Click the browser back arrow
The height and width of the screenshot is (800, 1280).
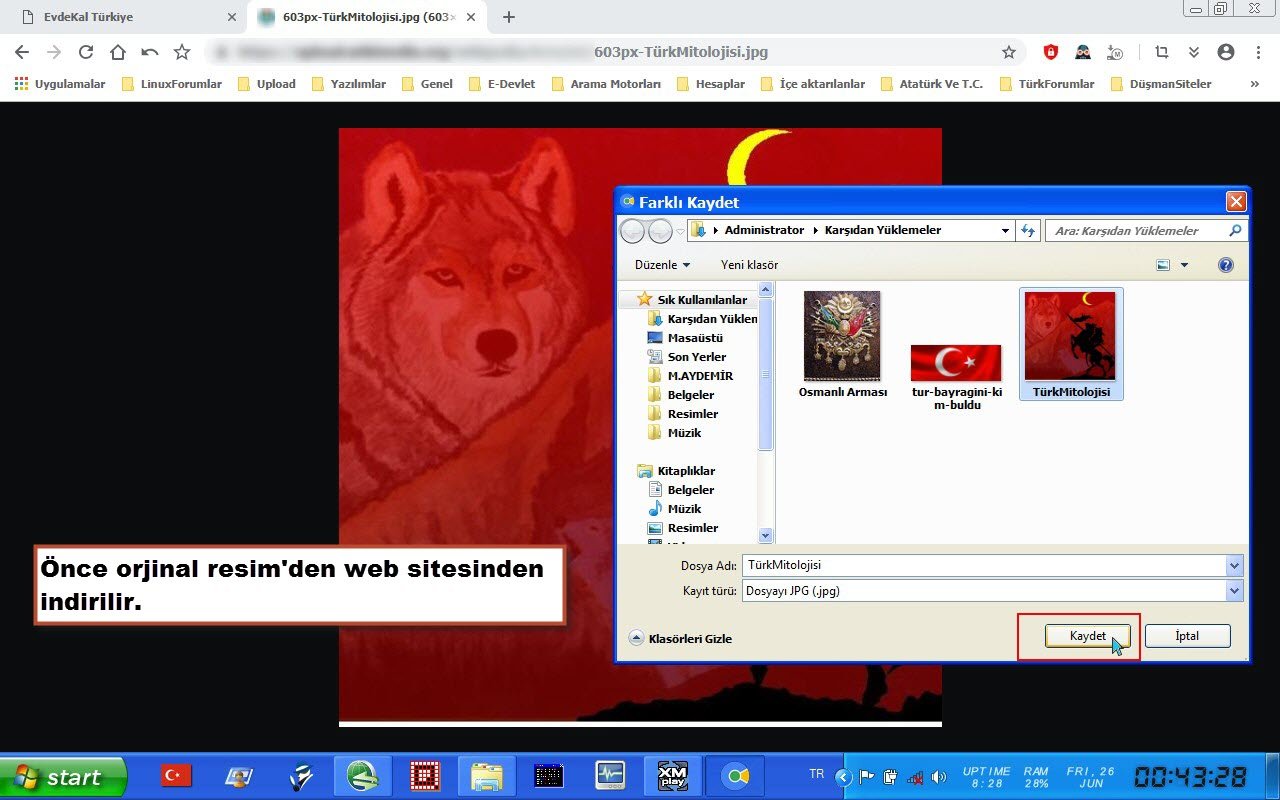coord(22,52)
